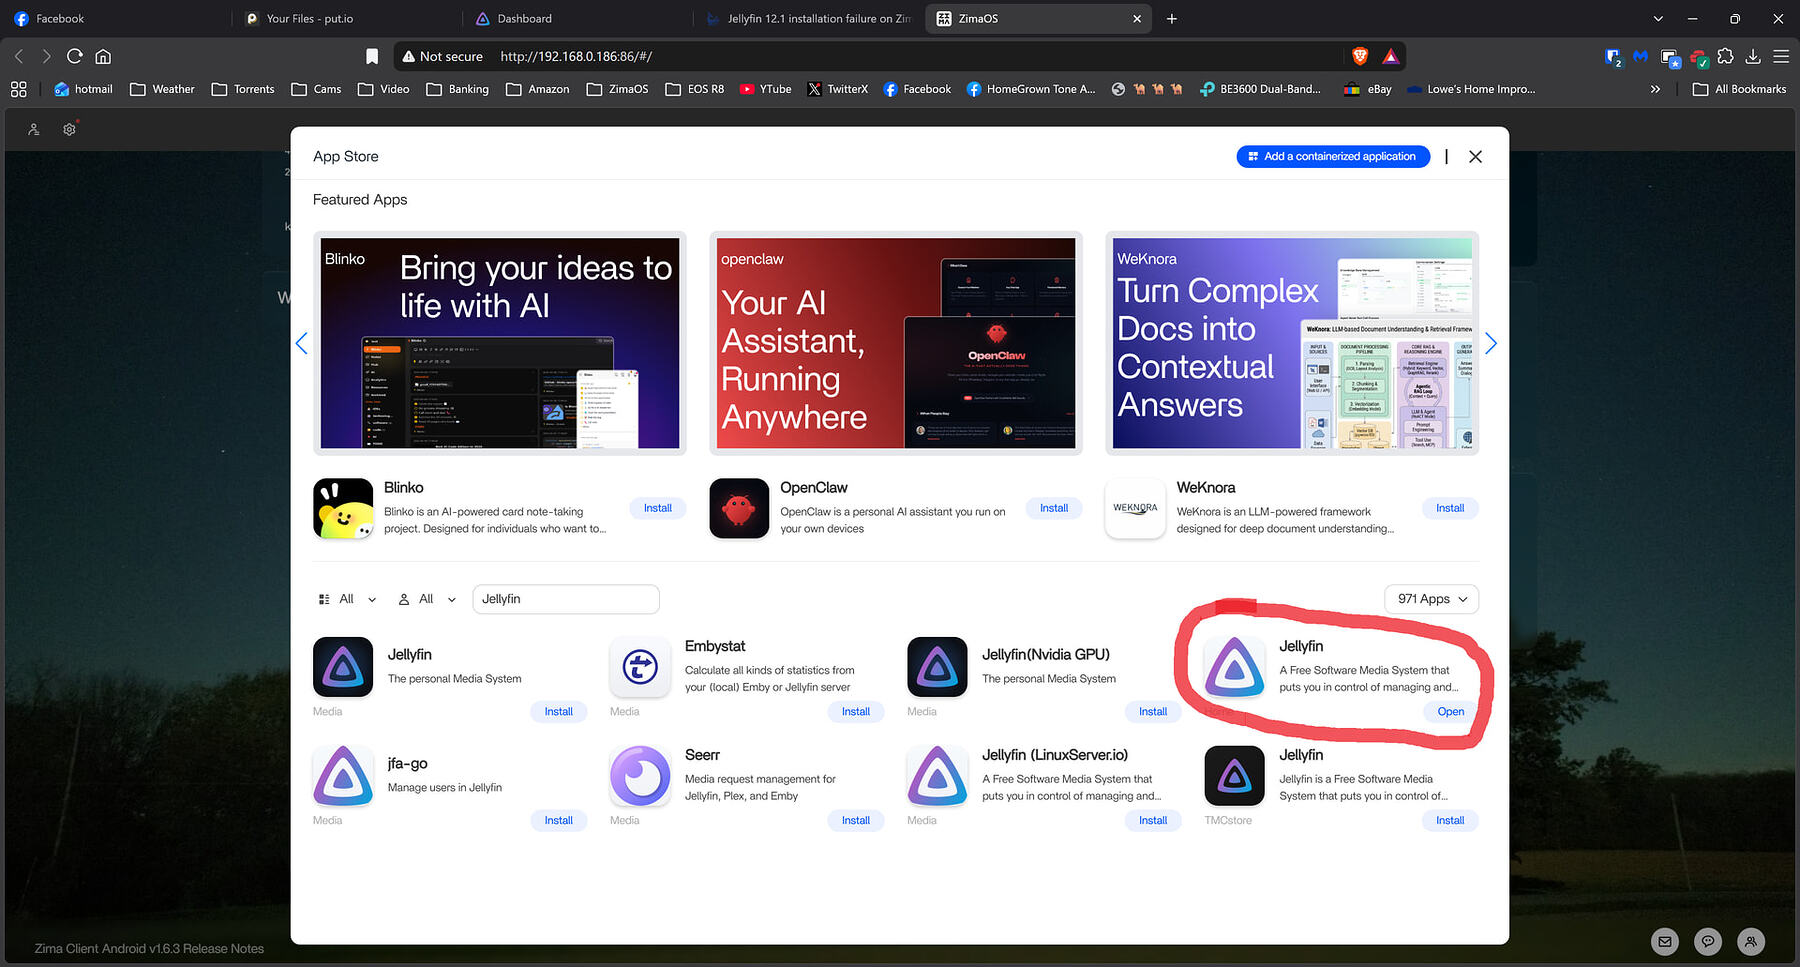The image size is (1800, 967).
Task: Install the Blinko app
Action: [658, 508]
